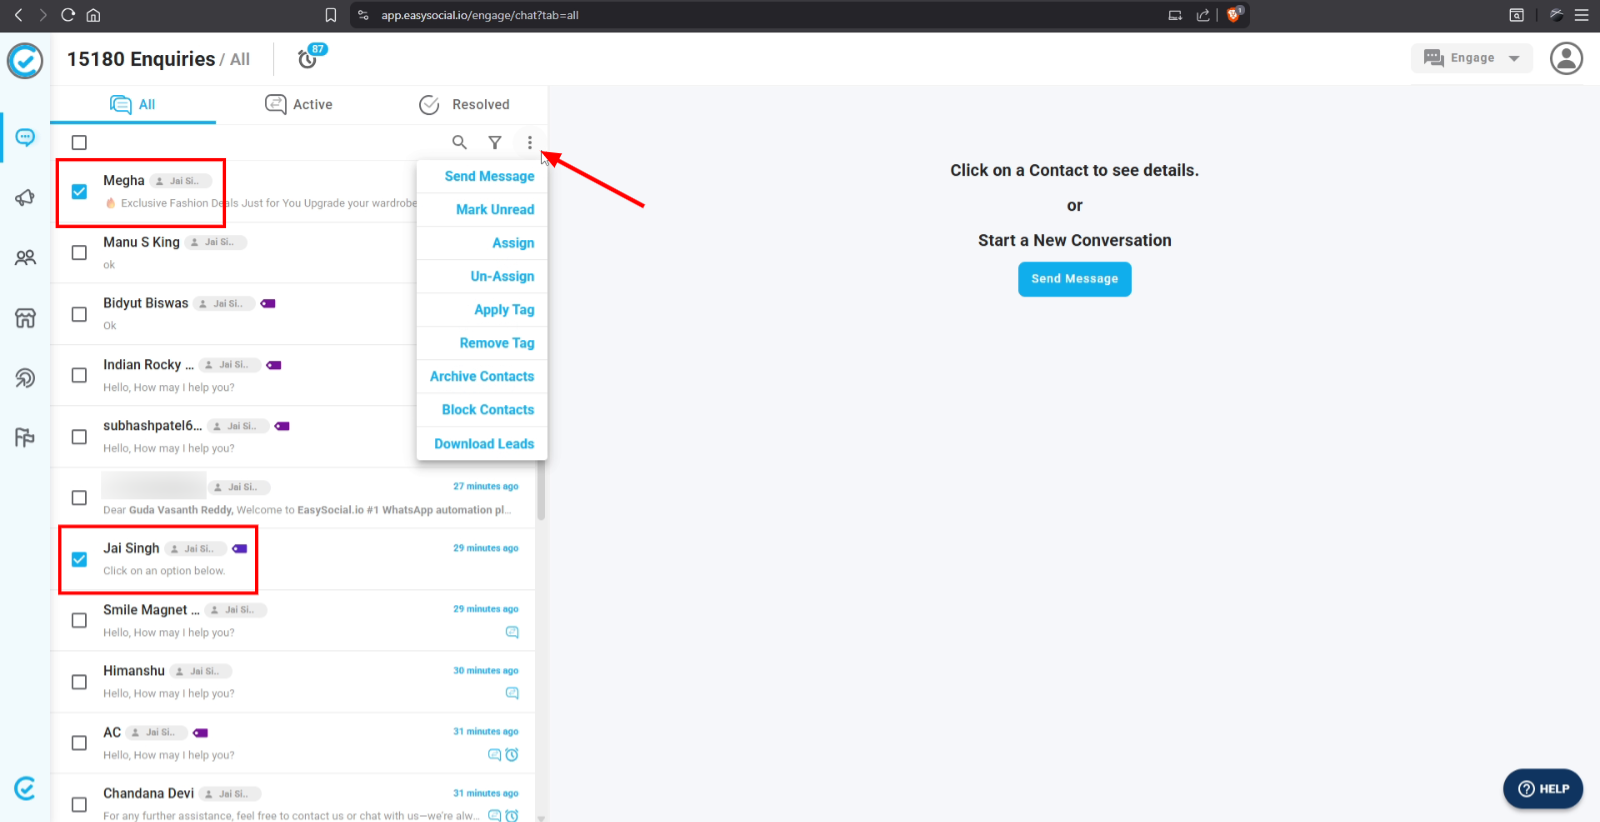Switch to the Resolved tab
Screen dimensions: 1600x822
[x=465, y=104]
